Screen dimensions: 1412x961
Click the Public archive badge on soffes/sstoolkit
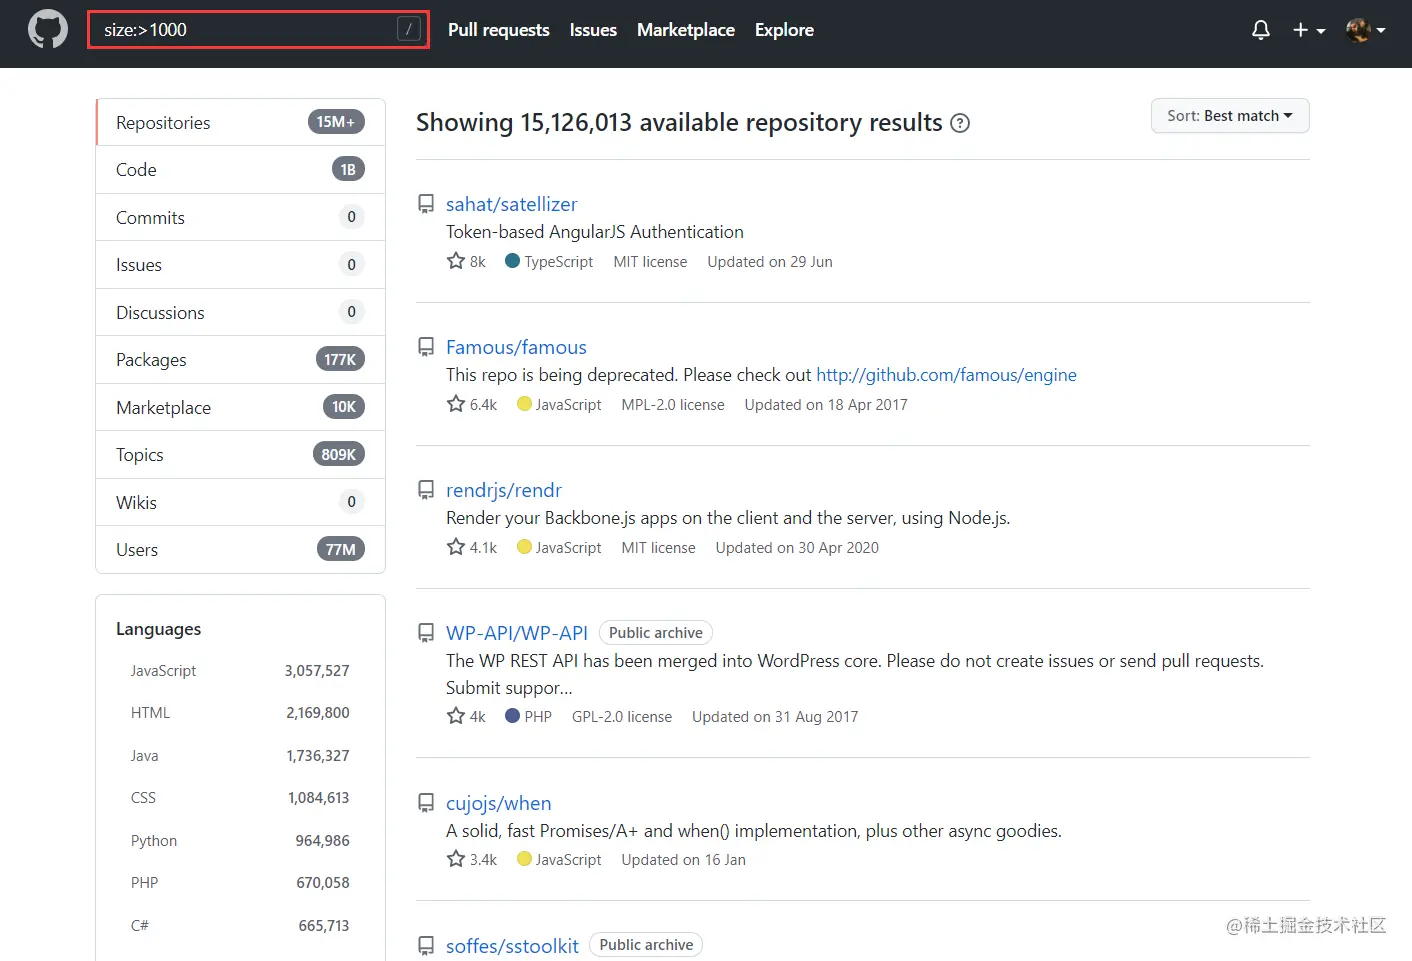click(646, 945)
